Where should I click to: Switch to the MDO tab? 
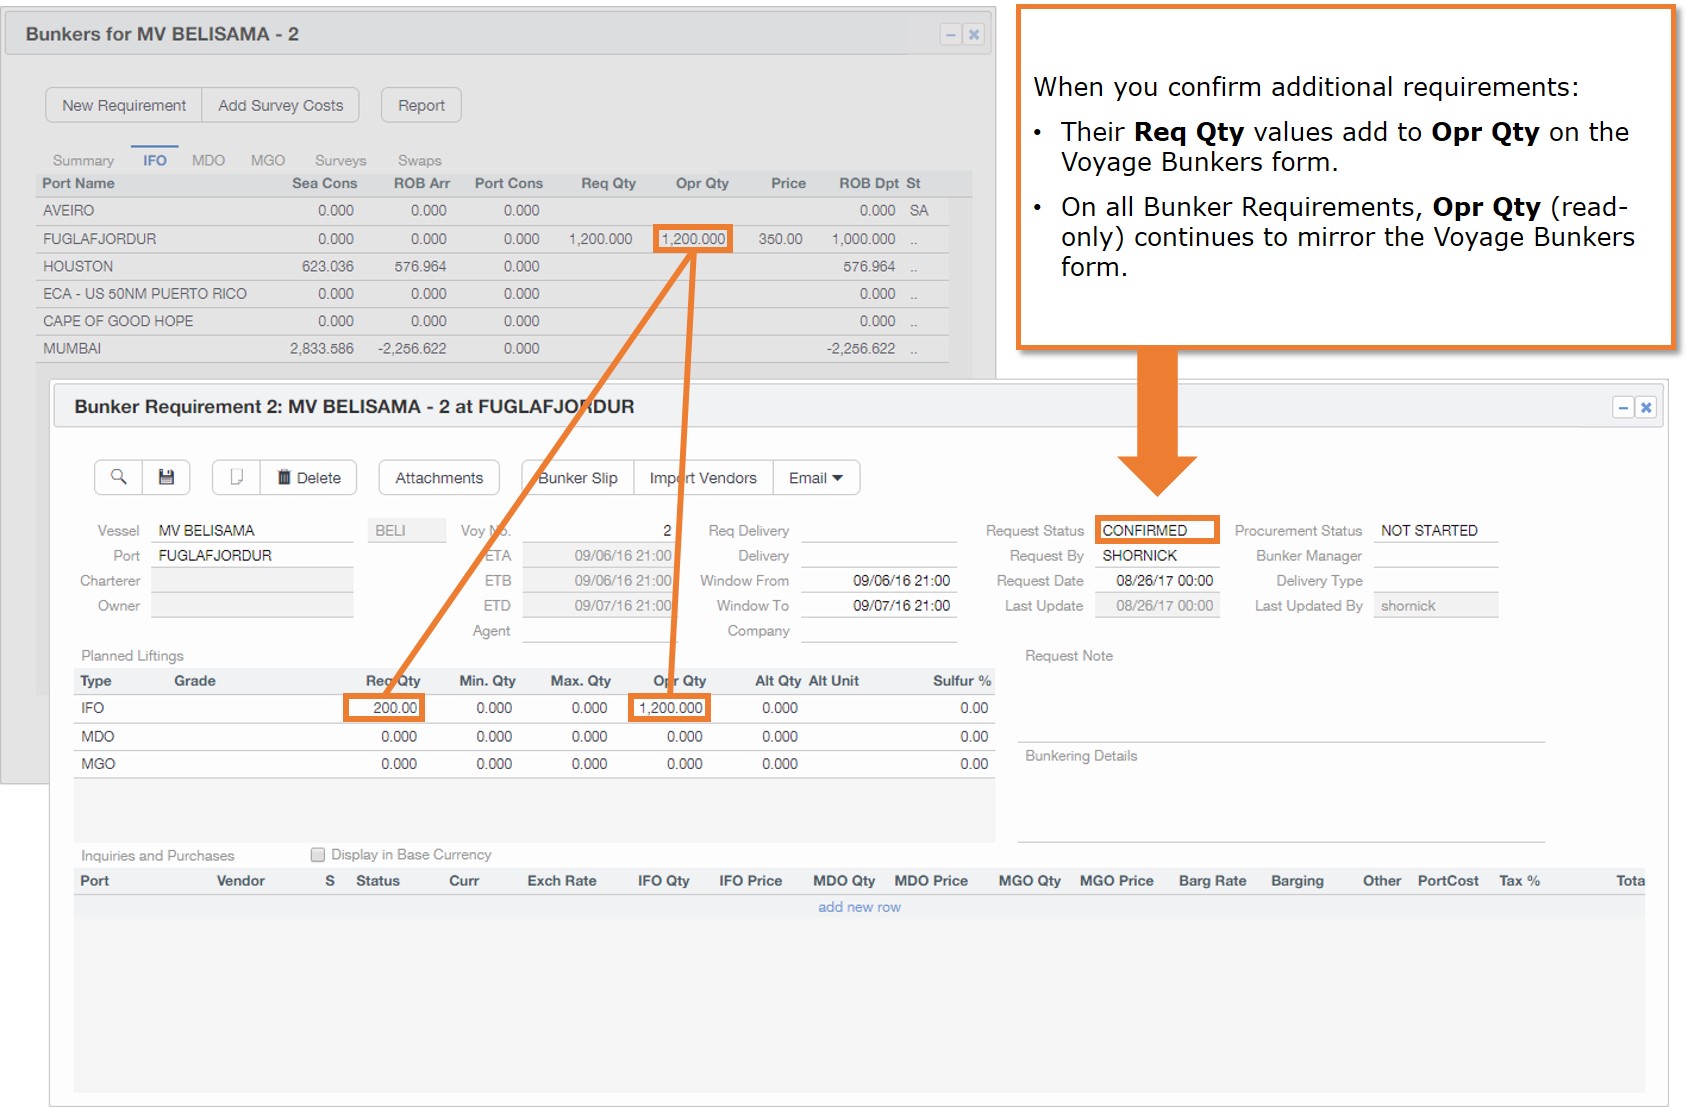[208, 161]
